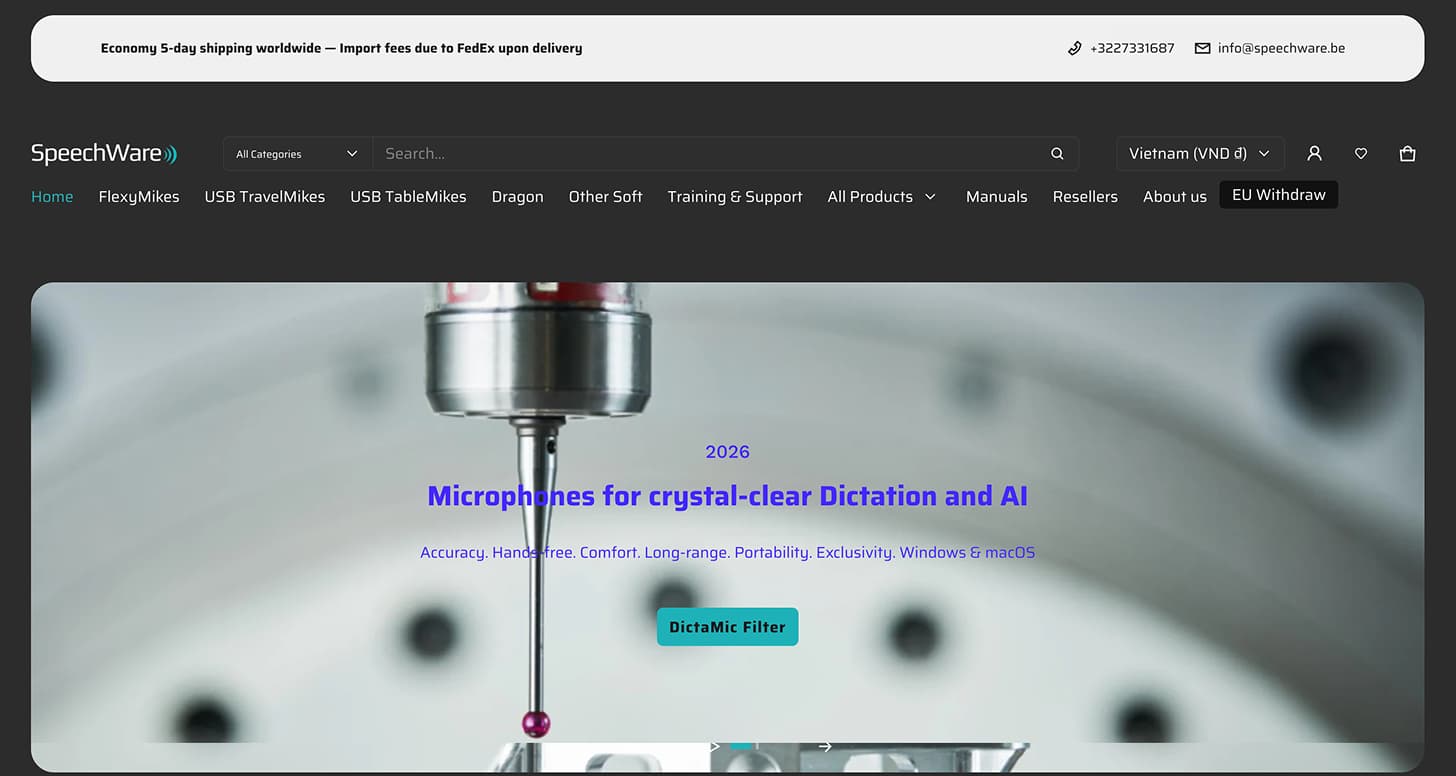Click the DictaMic Filter button
This screenshot has width=1456, height=776.
[x=727, y=627]
